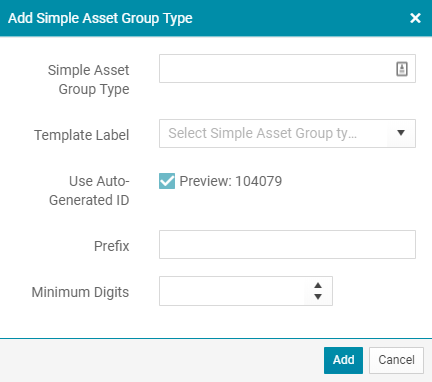
Task: Increase Minimum Digits with the up arrow
Action: tap(318, 285)
